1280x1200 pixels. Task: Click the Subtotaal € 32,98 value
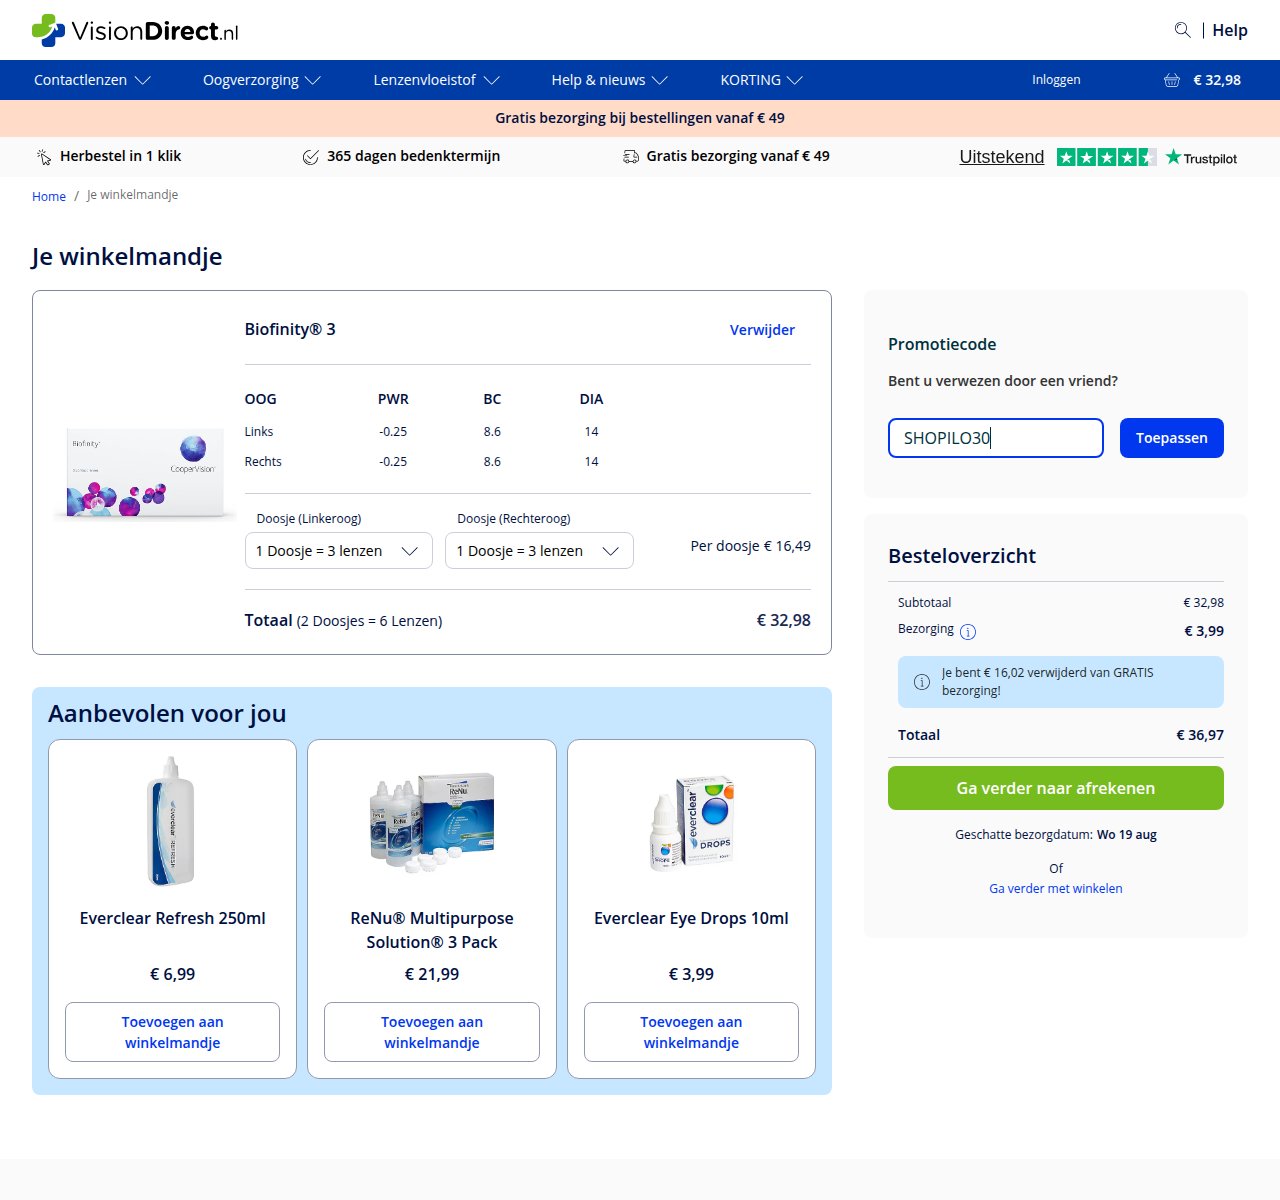[1203, 603]
